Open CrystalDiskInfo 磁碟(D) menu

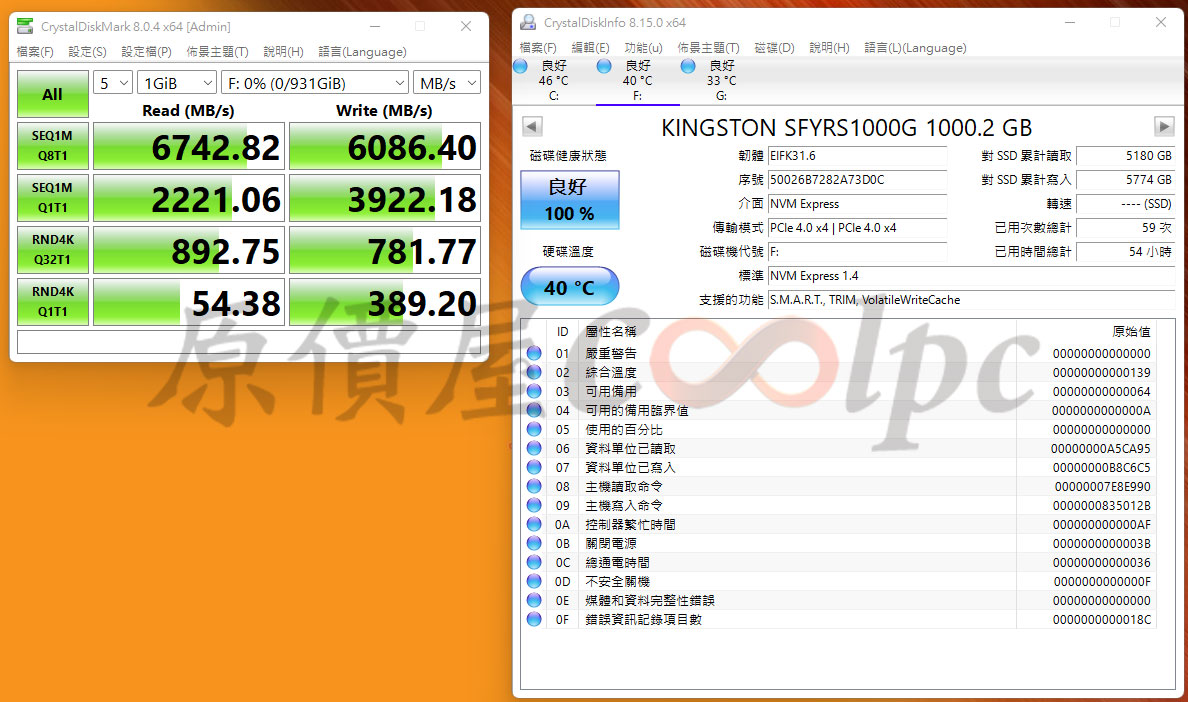pos(774,48)
